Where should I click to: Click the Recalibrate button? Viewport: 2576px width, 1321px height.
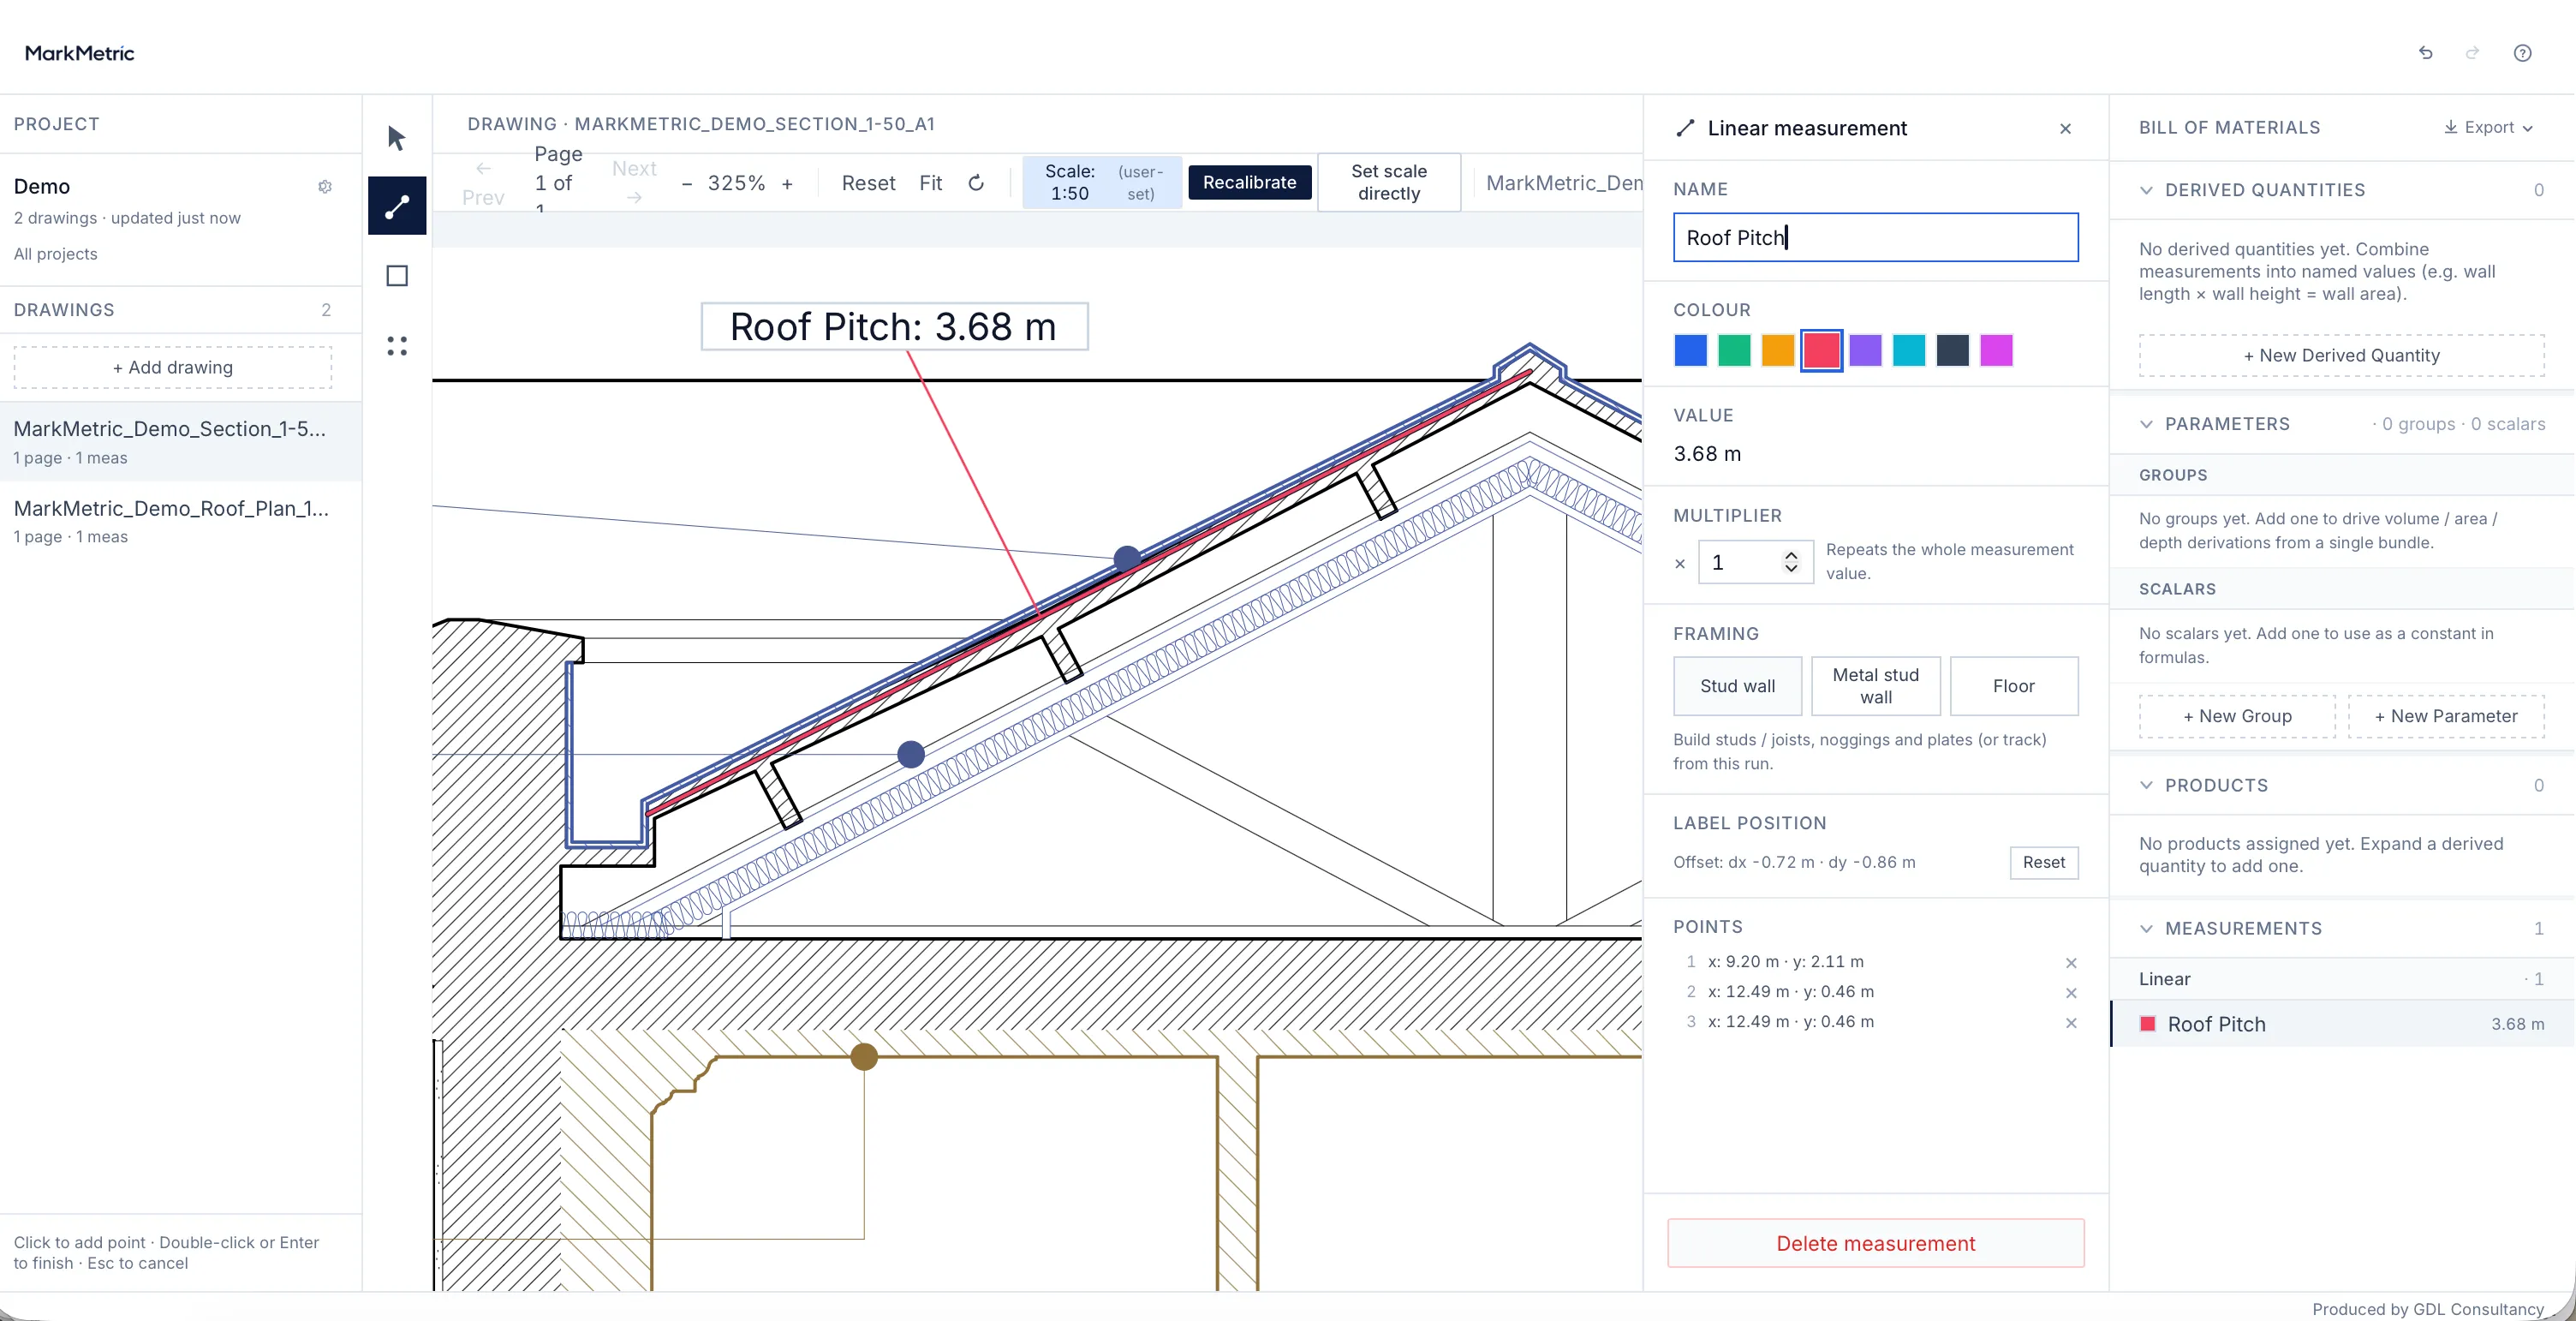[x=1249, y=183]
